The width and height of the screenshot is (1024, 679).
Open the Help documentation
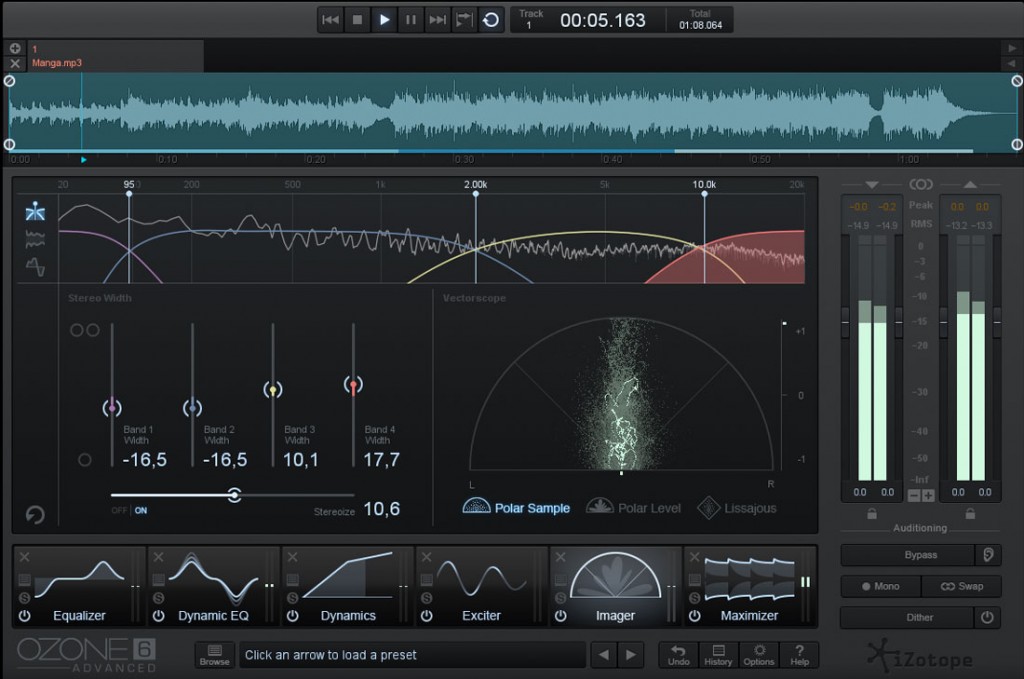799,655
